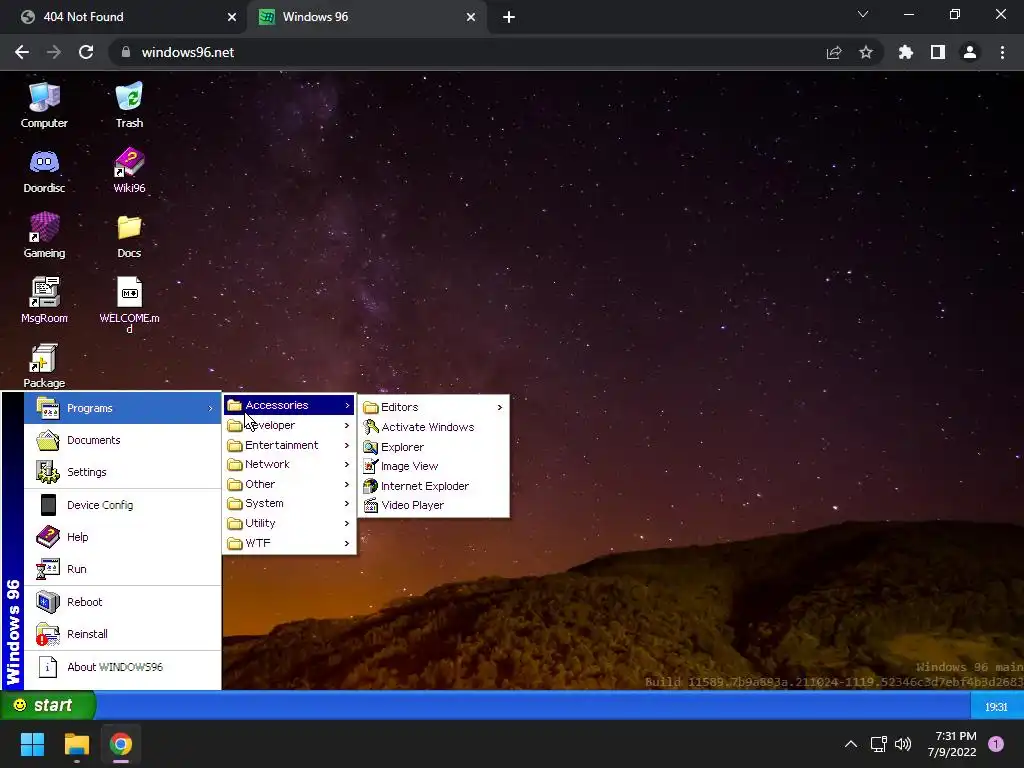Launch the Doordisc desktop shortcut
The height and width of the screenshot is (768, 1024).
pos(44,170)
